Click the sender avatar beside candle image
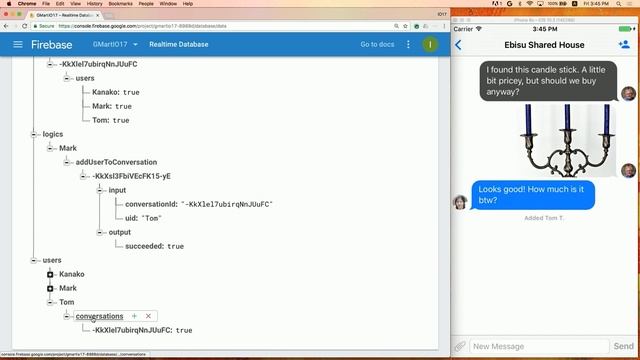 [x=629, y=171]
